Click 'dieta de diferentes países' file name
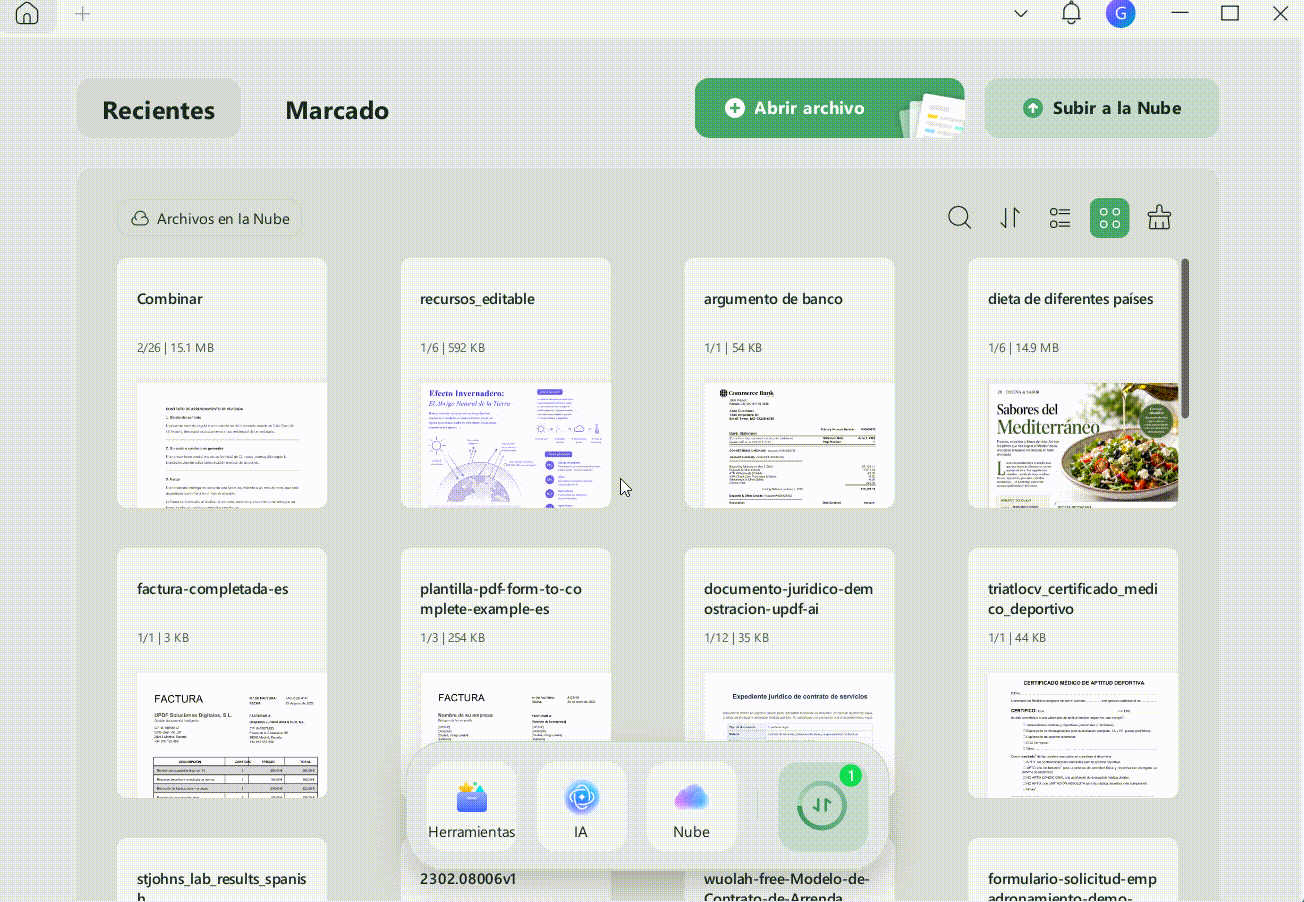Screen dimensions: 1304x902 coord(1070,299)
